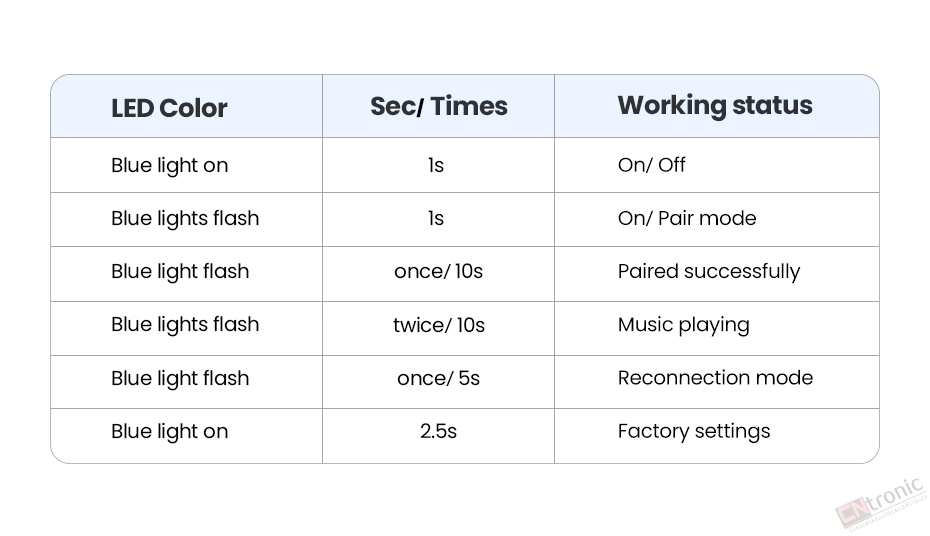Click the once/ 5s timing cell

point(438,378)
